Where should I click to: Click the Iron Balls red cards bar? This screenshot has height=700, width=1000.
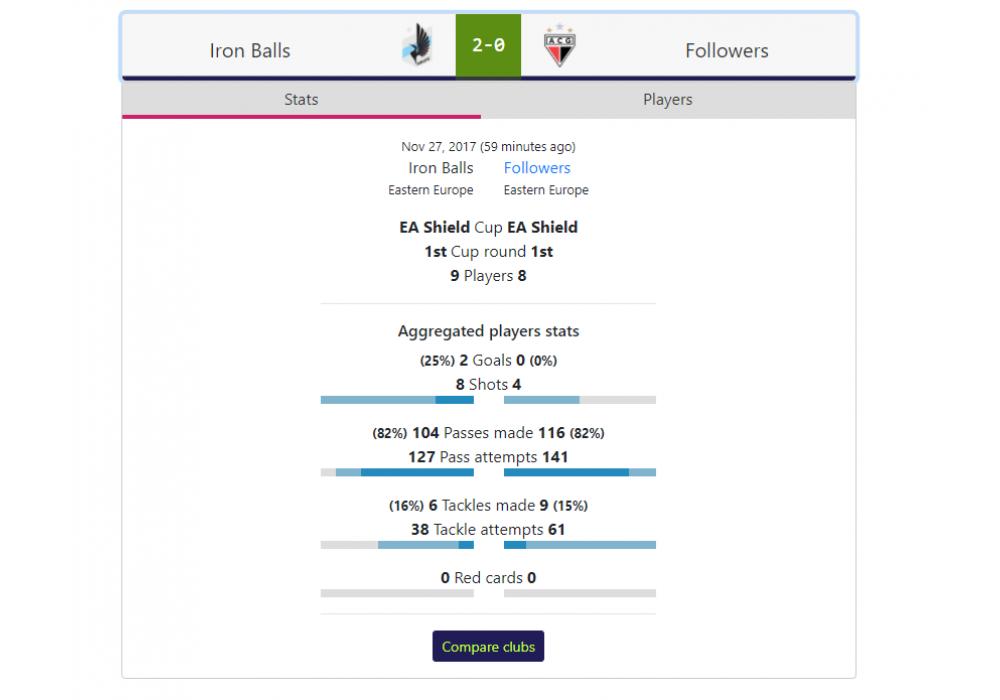[397, 593]
